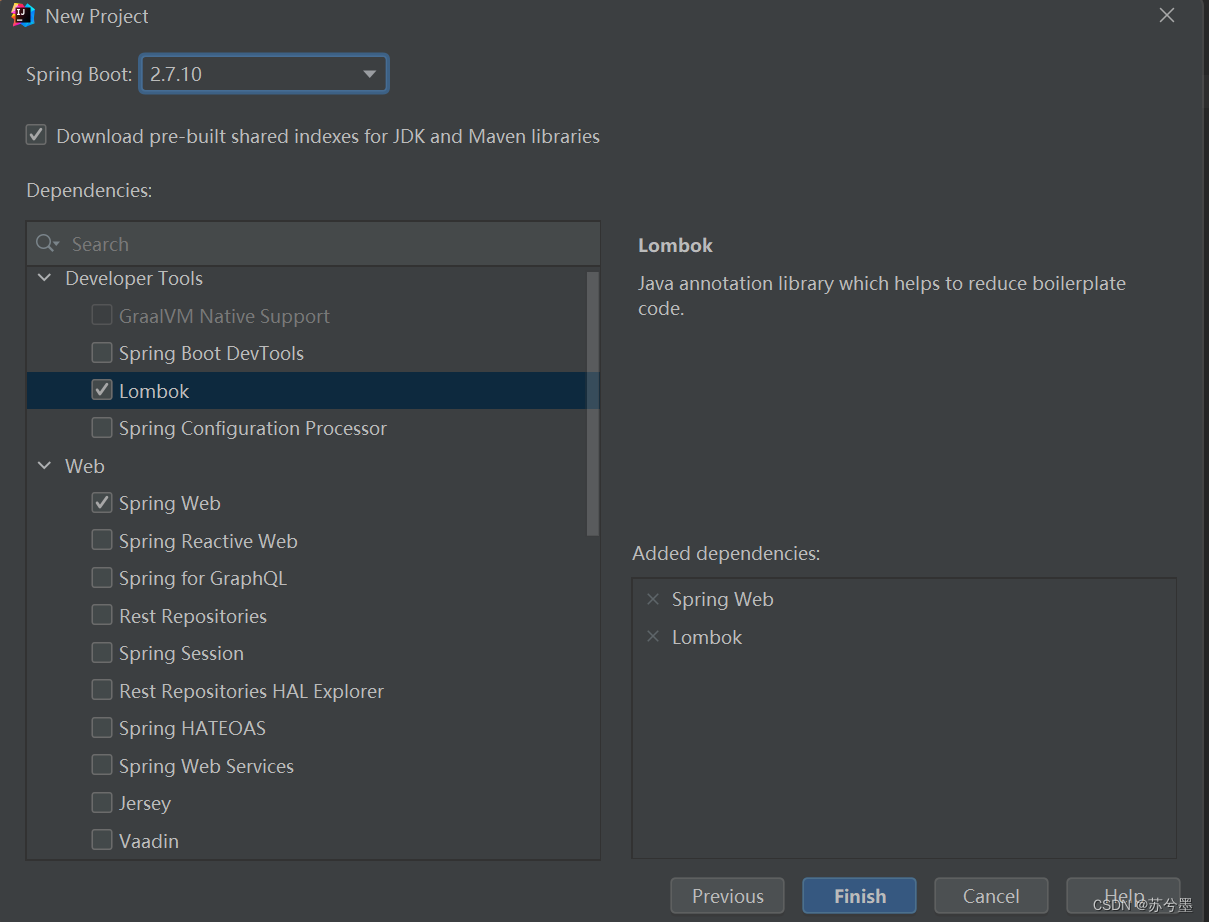Enable Spring HATEOAS checkbox

pos(102,728)
